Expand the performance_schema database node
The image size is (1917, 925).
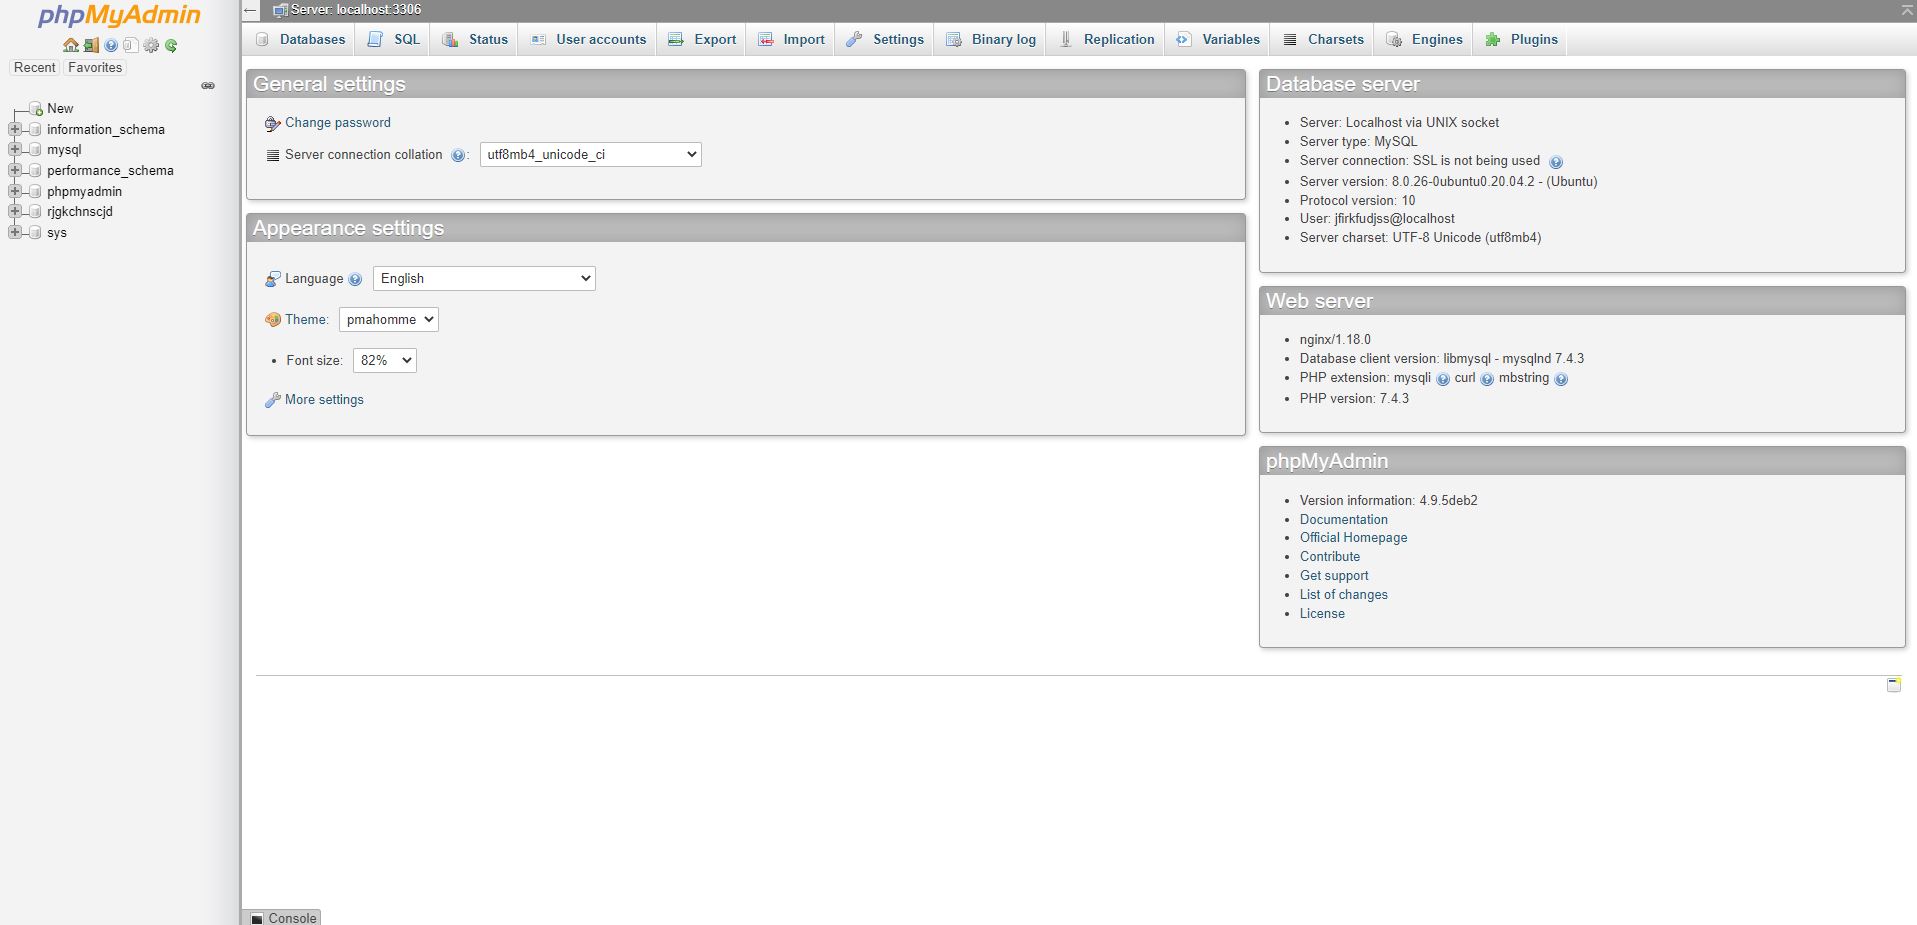[14, 170]
